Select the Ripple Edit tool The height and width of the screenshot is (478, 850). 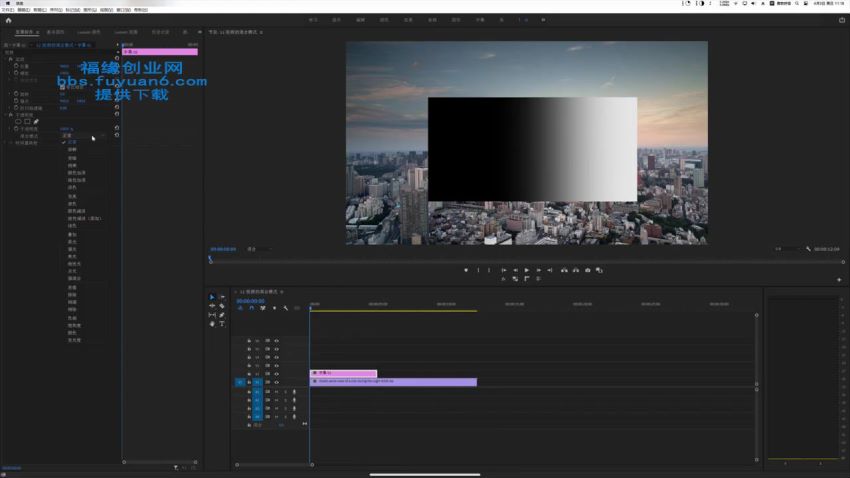[212, 306]
